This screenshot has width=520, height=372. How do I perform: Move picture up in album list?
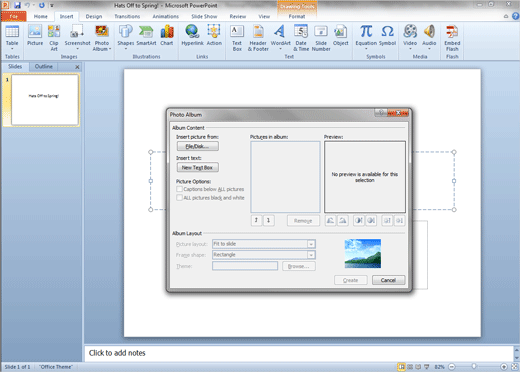(x=256, y=220)
